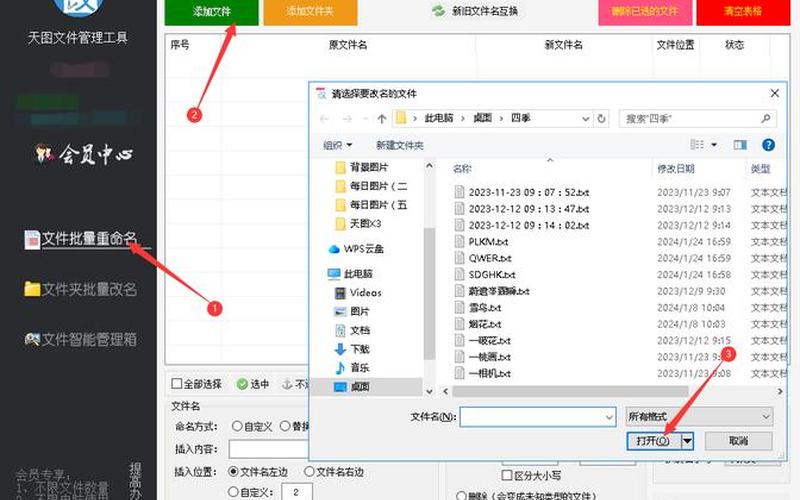Screen dimensions: 800x500
Task: Select WPS云盘 in navigation tree
Action: pos(356,249)
